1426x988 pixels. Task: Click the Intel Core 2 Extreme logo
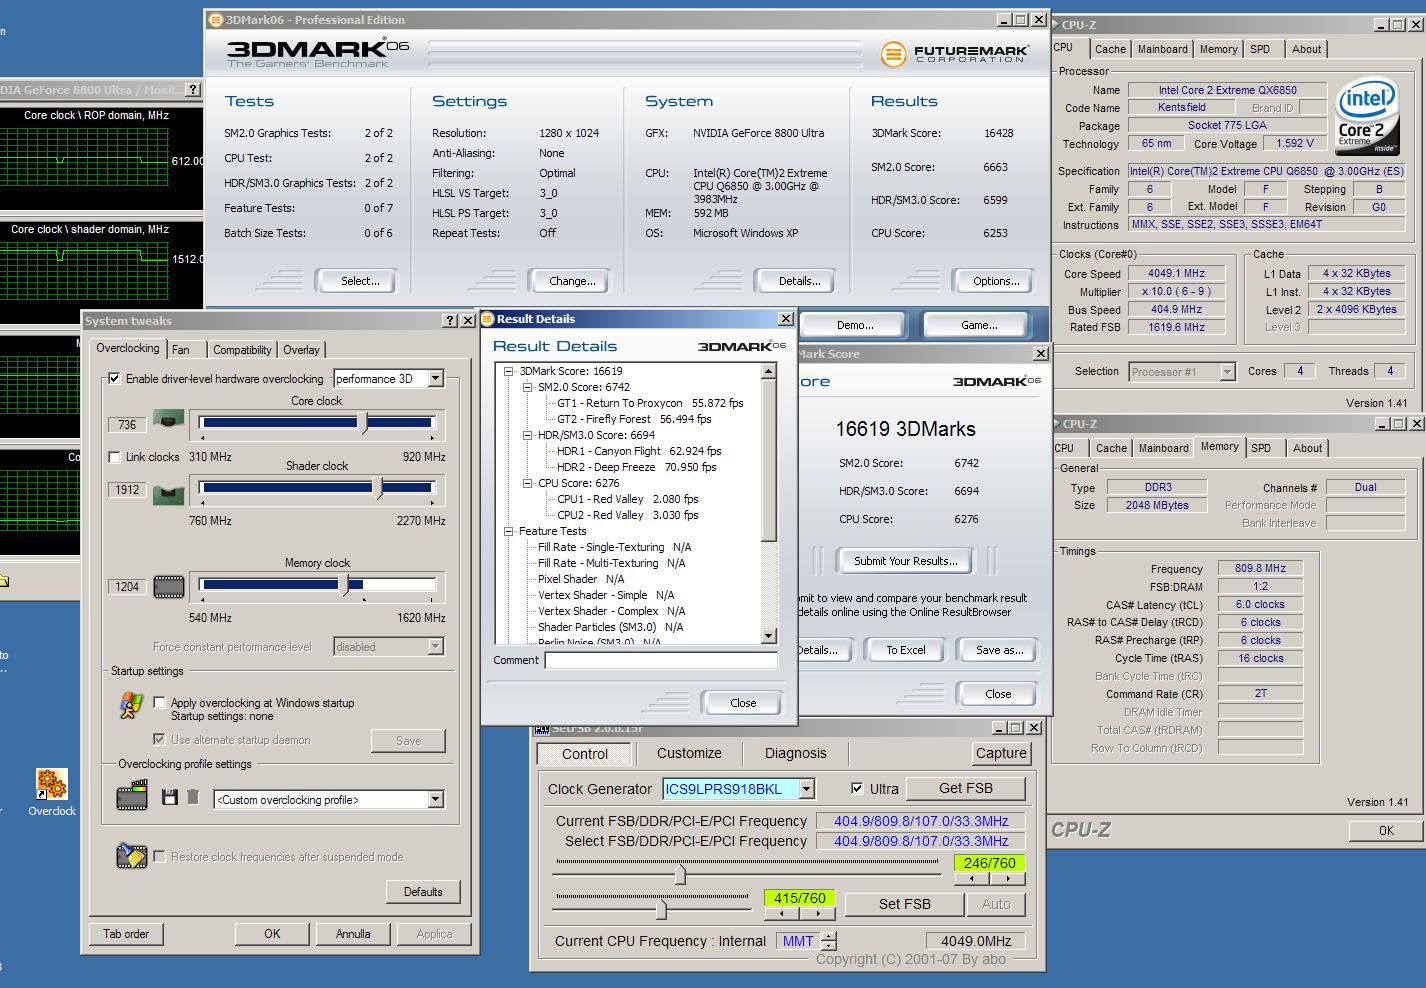[x=1366, y=118]
